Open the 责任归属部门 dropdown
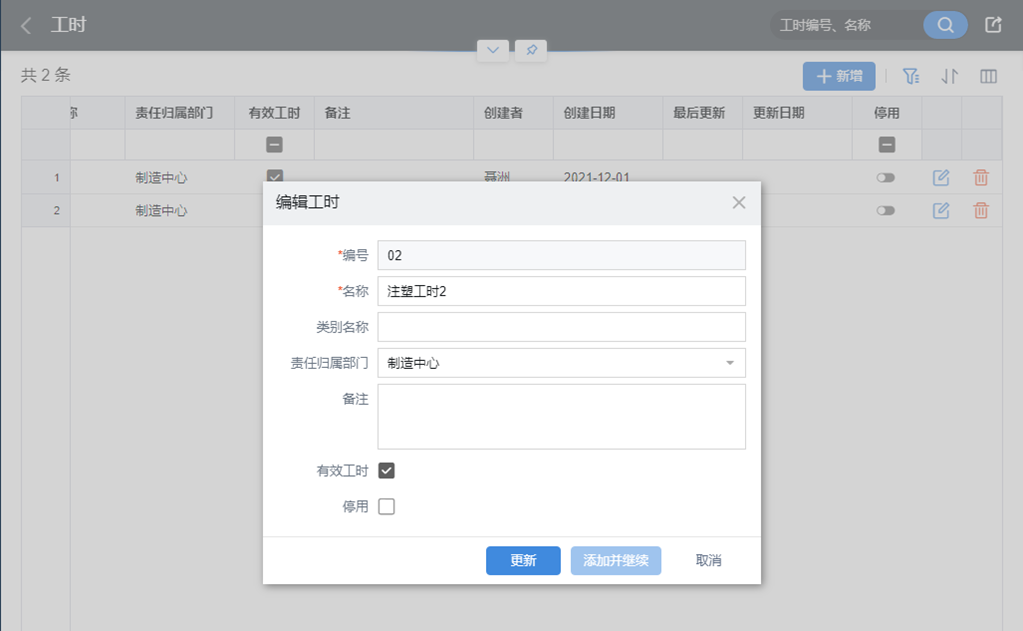 click(561, 363)
